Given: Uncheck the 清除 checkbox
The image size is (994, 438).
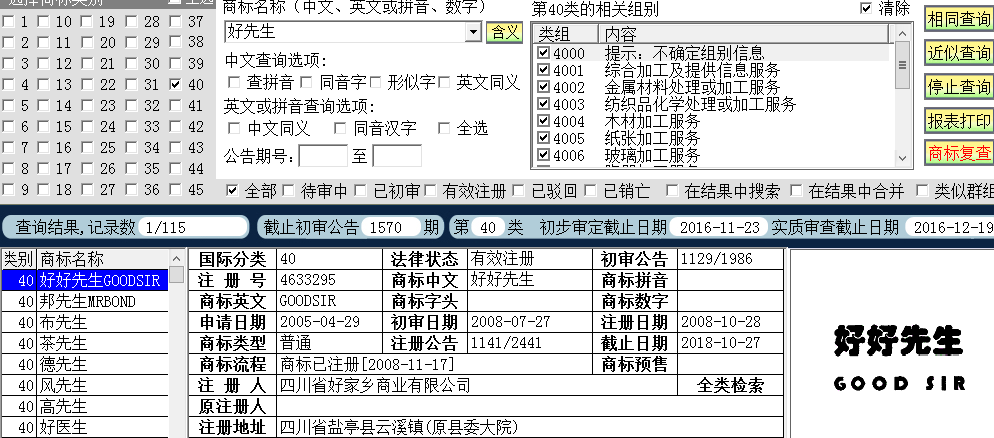Looking at the screenshot, I should pyautogui.click(x=866, y=8).
